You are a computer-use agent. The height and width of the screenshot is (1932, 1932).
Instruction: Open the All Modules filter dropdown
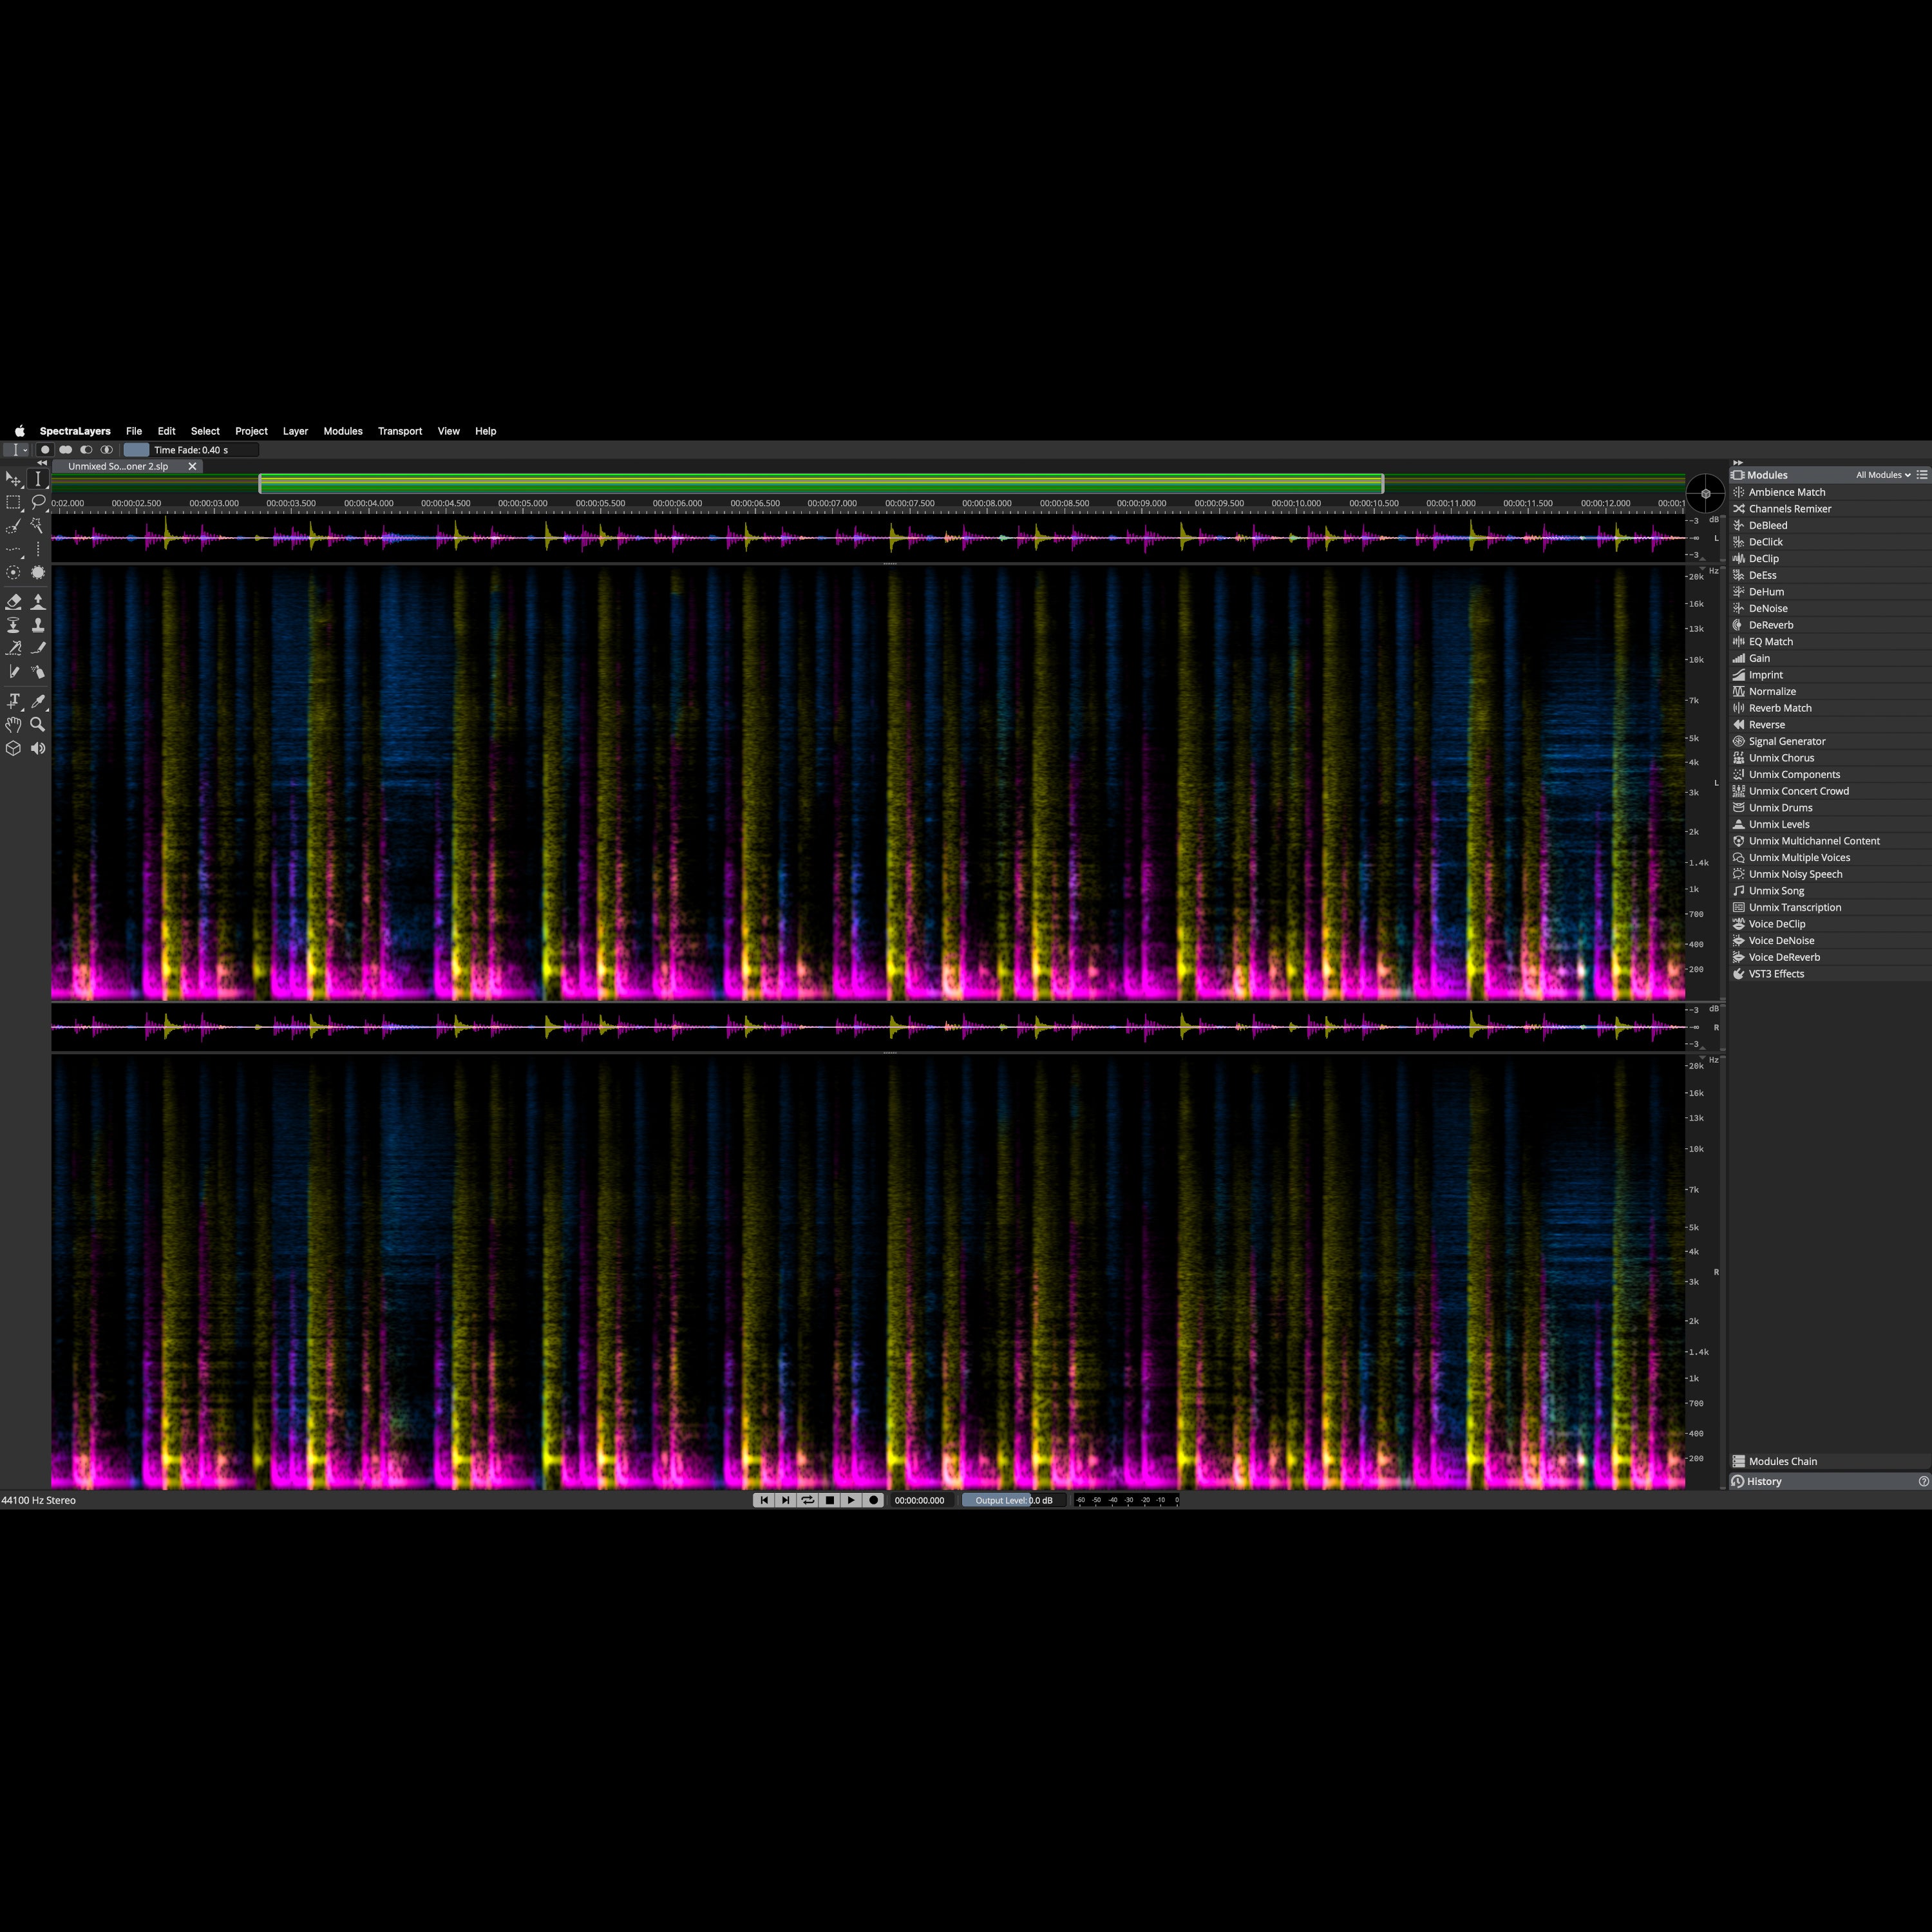(1883, 475)
